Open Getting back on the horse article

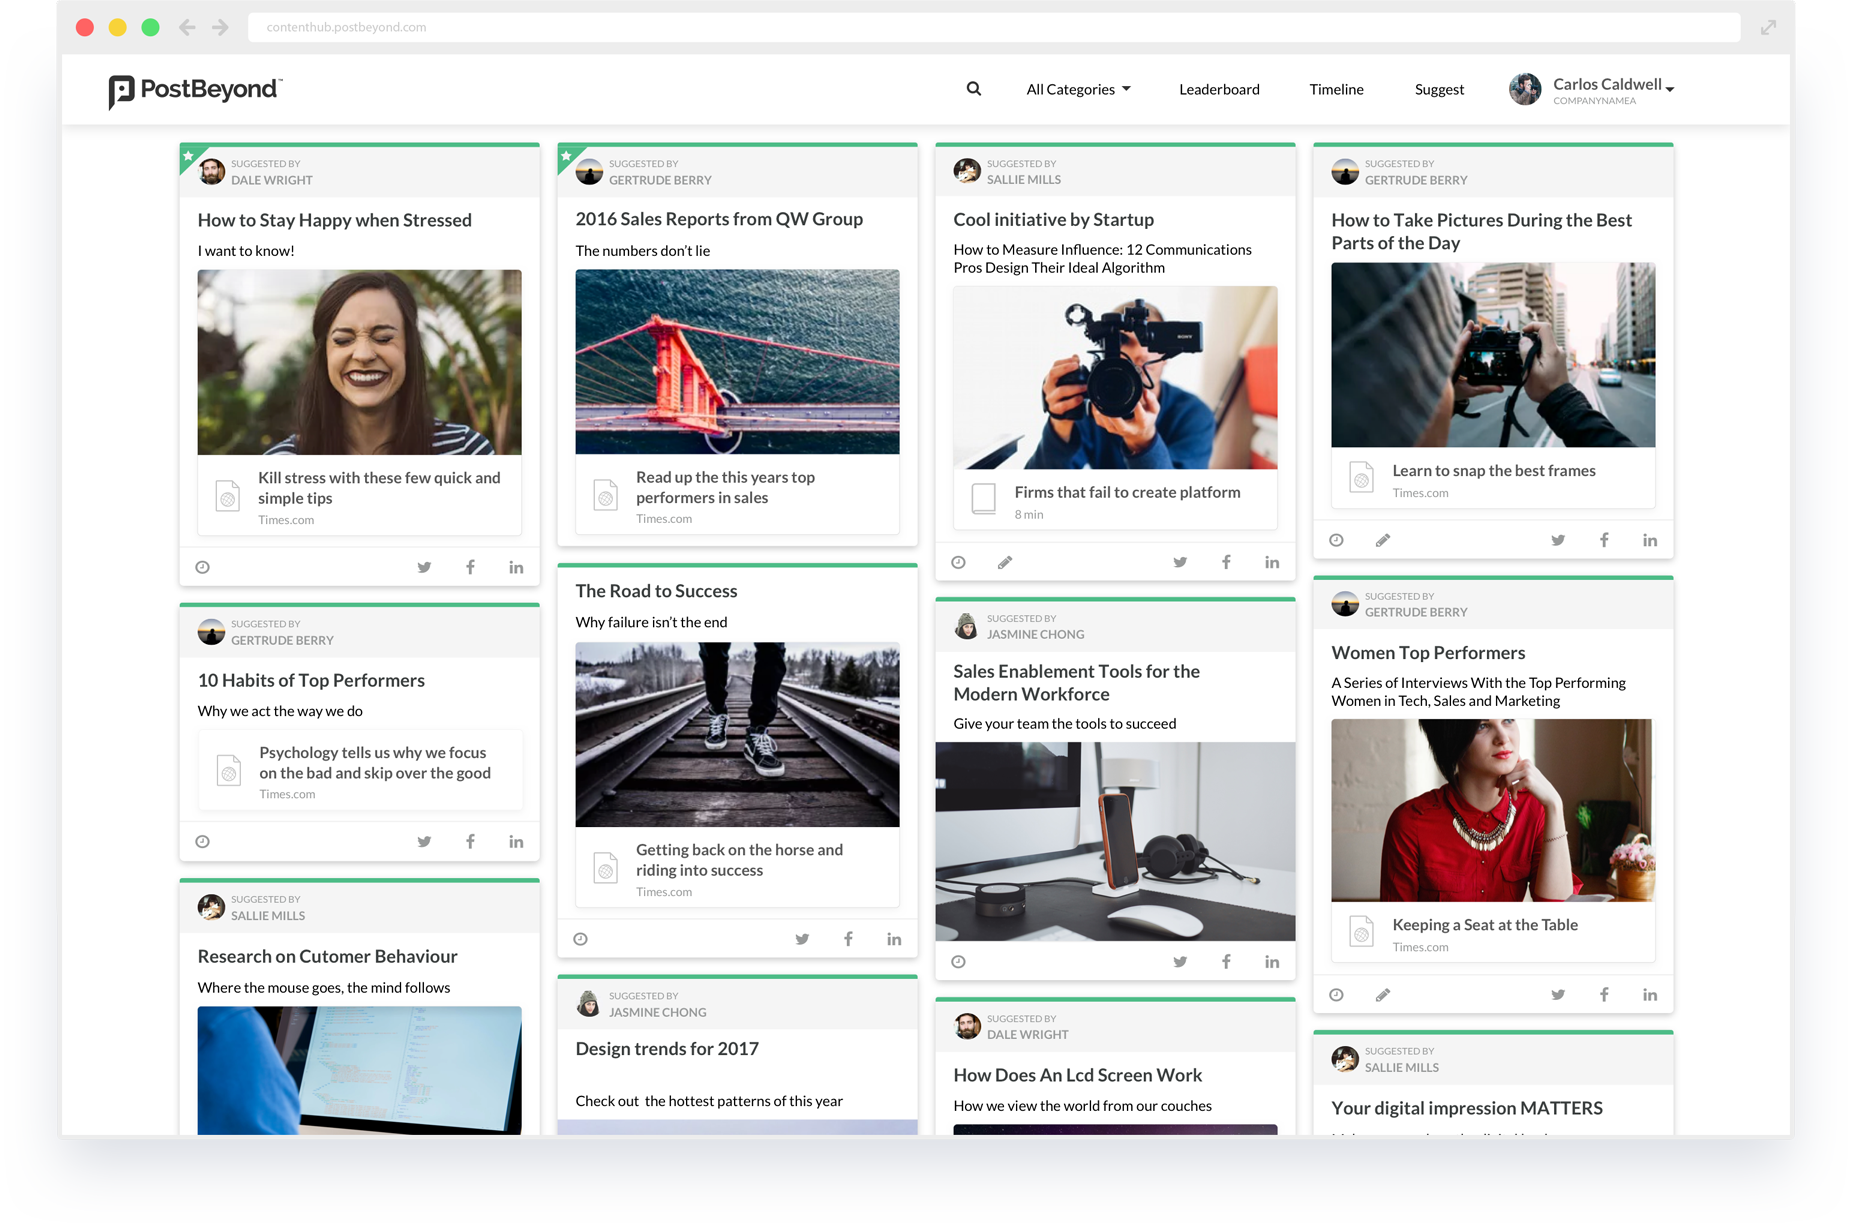(737, 867)
